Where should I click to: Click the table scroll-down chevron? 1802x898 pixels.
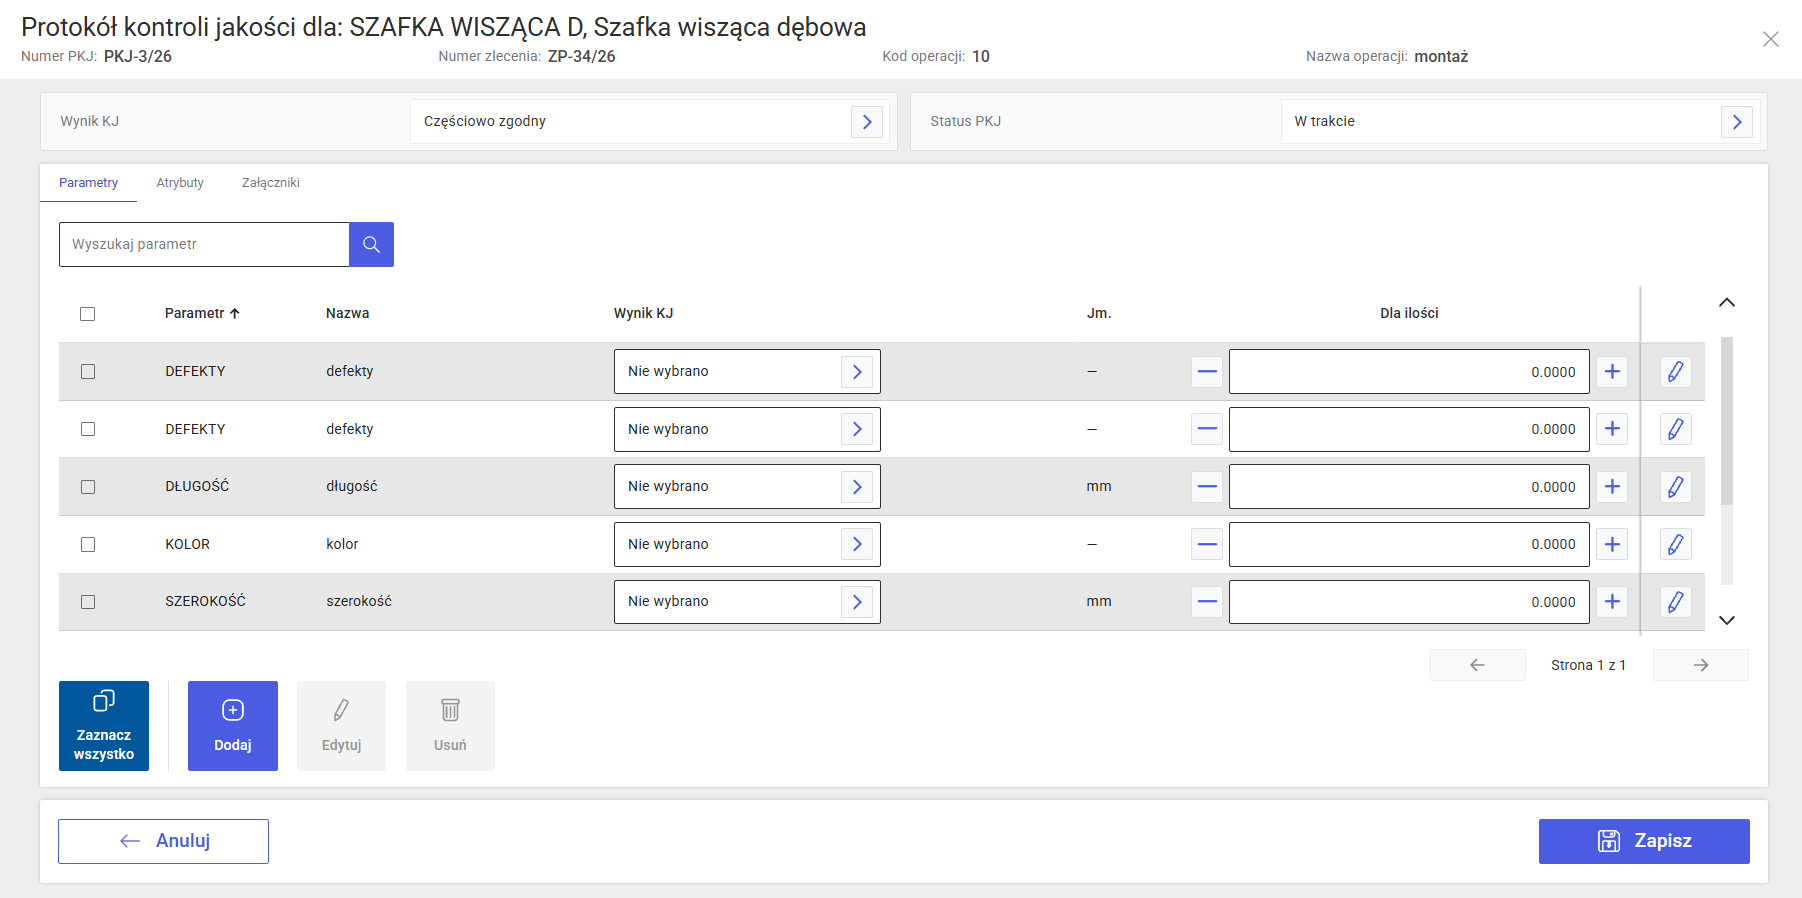click(x=1727, y=620)
